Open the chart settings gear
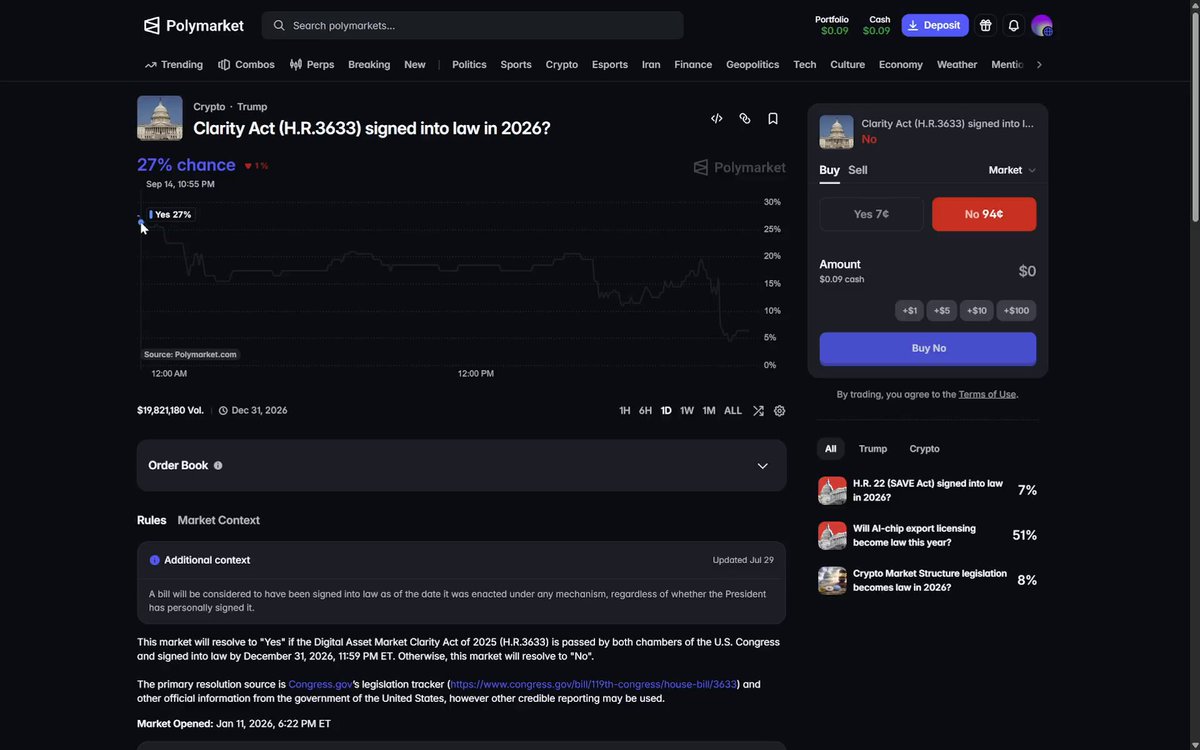1200x750 pixels. [x=780, y=411]
